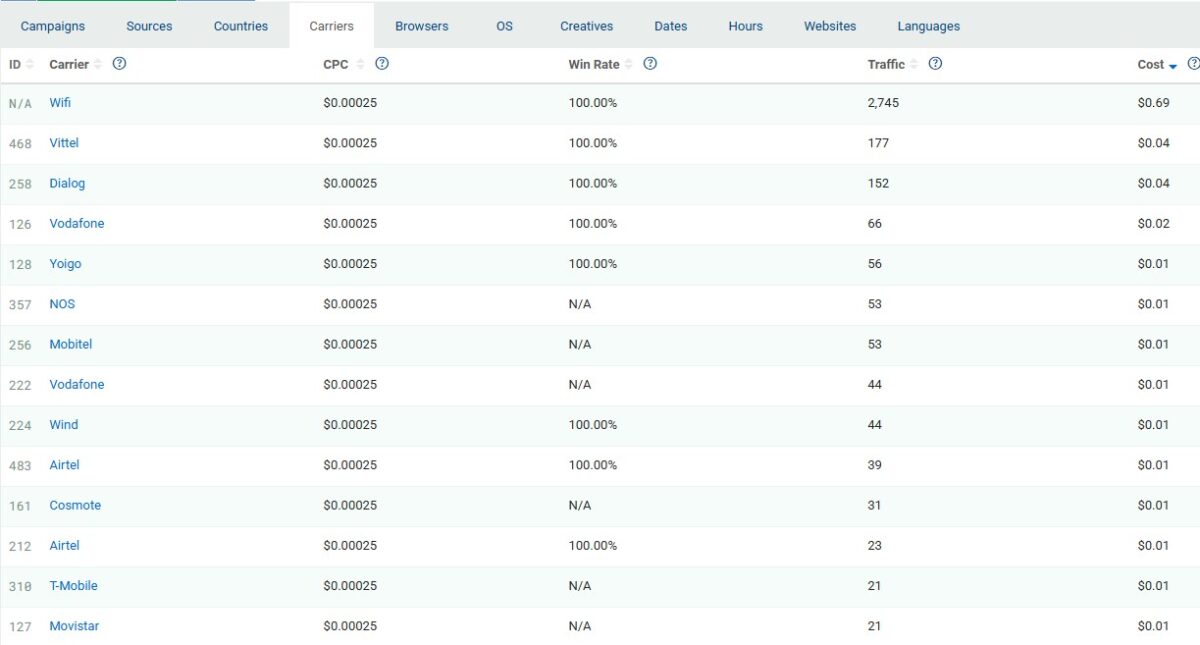Open the OS tab

tap(504, 26)
